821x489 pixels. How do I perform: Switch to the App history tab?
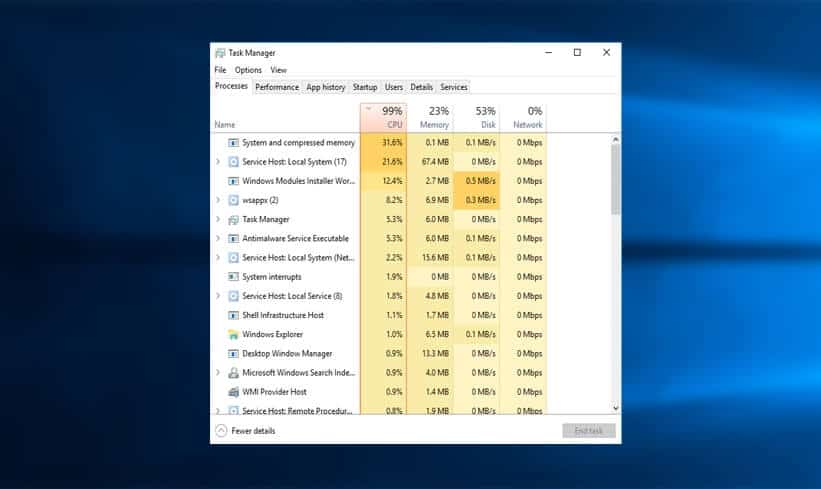click(x=326, y=87)
